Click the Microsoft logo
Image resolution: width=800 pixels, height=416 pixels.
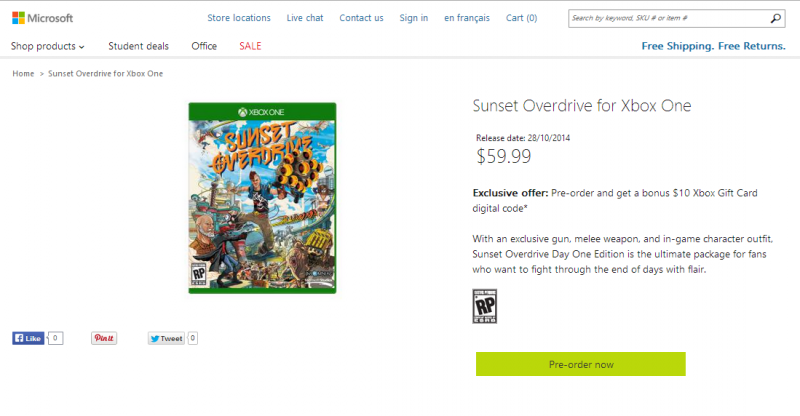(43, 18)
